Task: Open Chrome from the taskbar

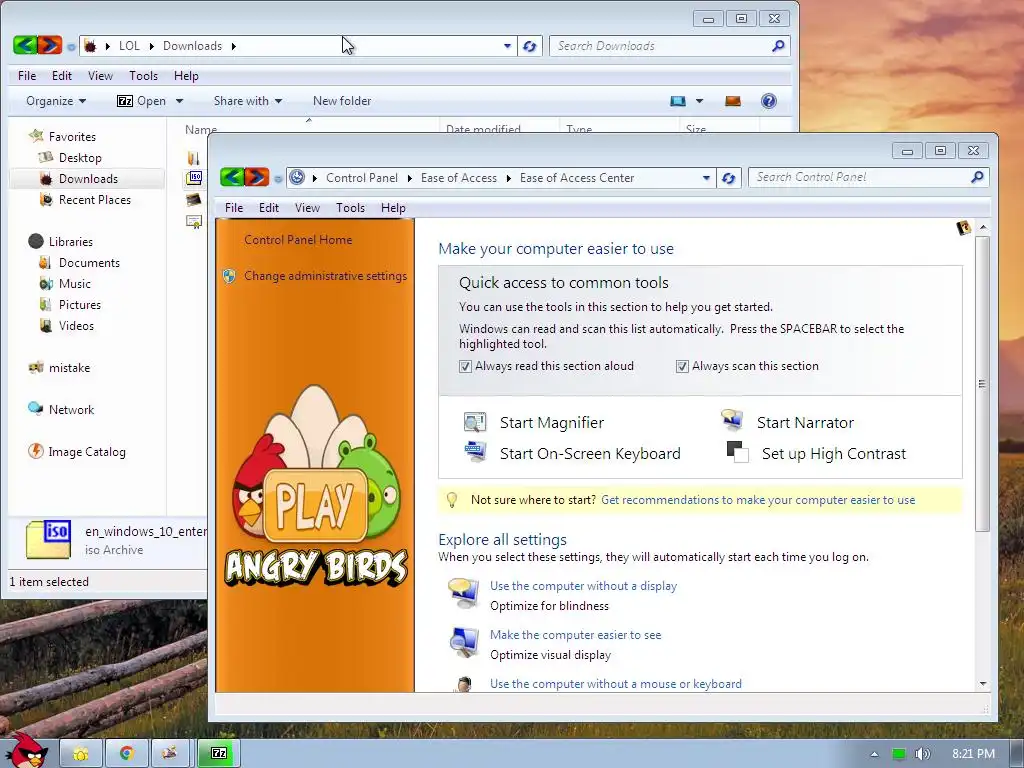Action: tap(127, 753)
